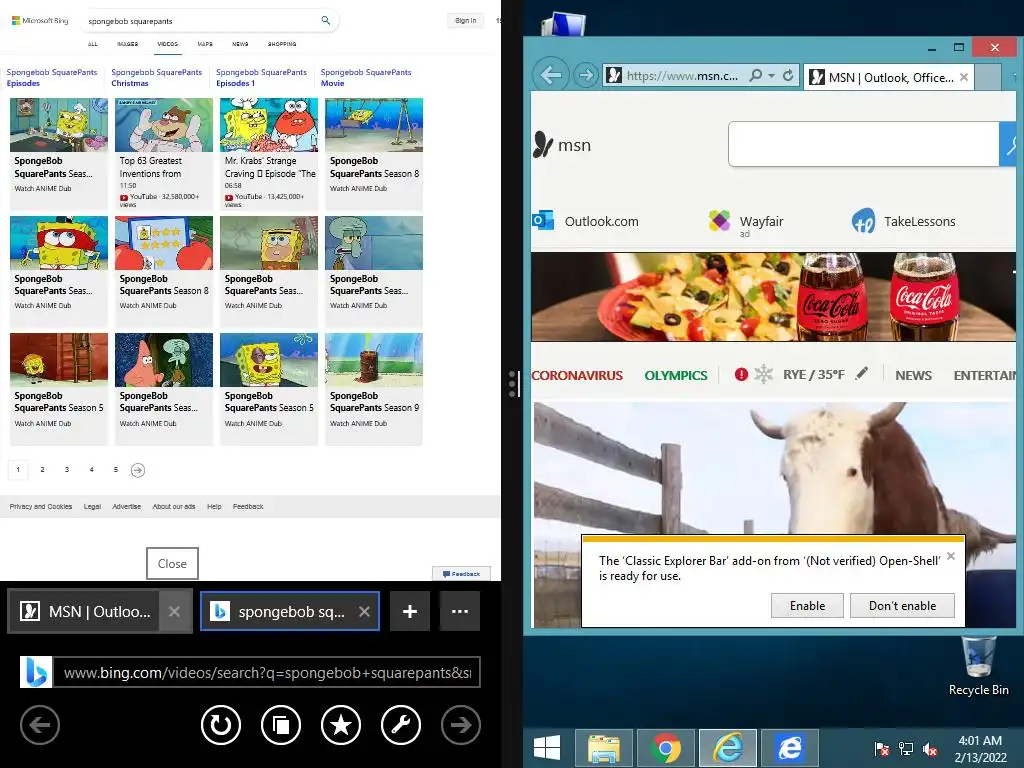Click the edit location pencil icon
Image resolution: width=1024 pixels, height=768 pixels.
tap(862, 374)
